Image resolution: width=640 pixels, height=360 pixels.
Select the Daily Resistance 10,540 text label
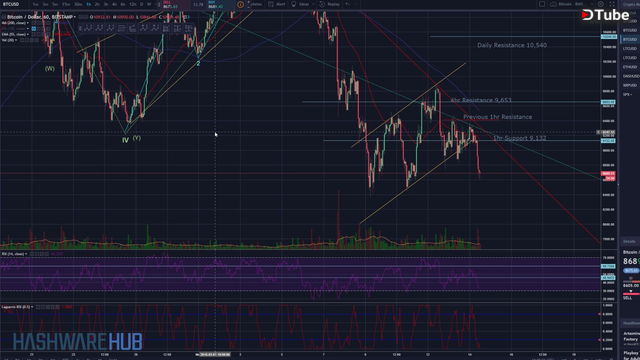click(512, 45)
